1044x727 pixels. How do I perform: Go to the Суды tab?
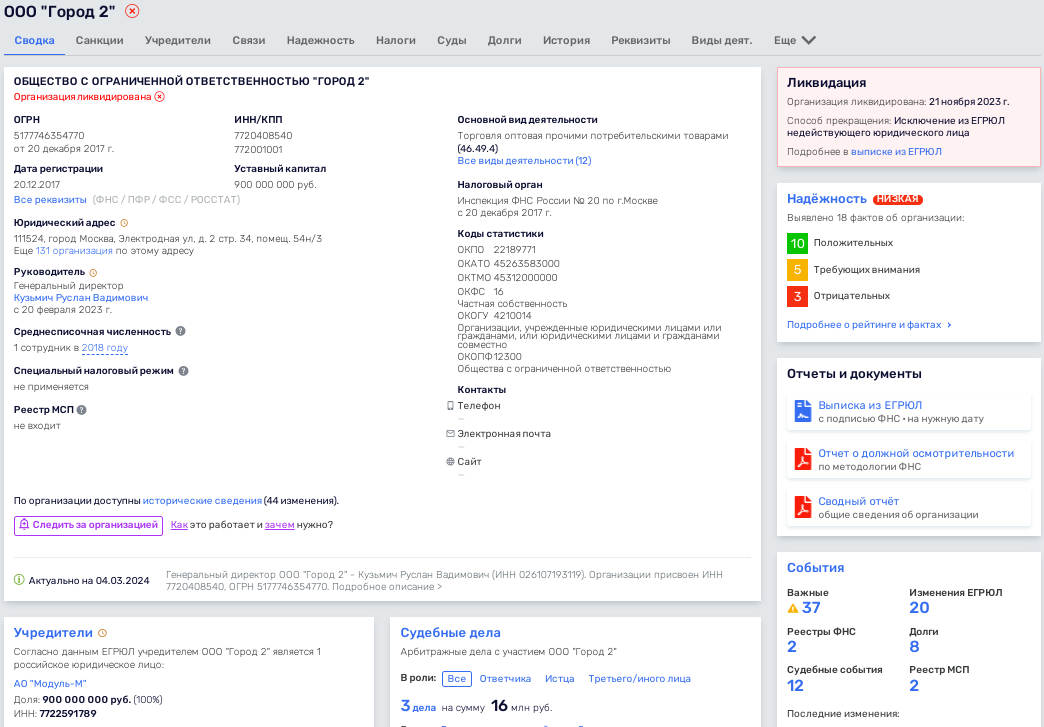click(x=451, y=40)
